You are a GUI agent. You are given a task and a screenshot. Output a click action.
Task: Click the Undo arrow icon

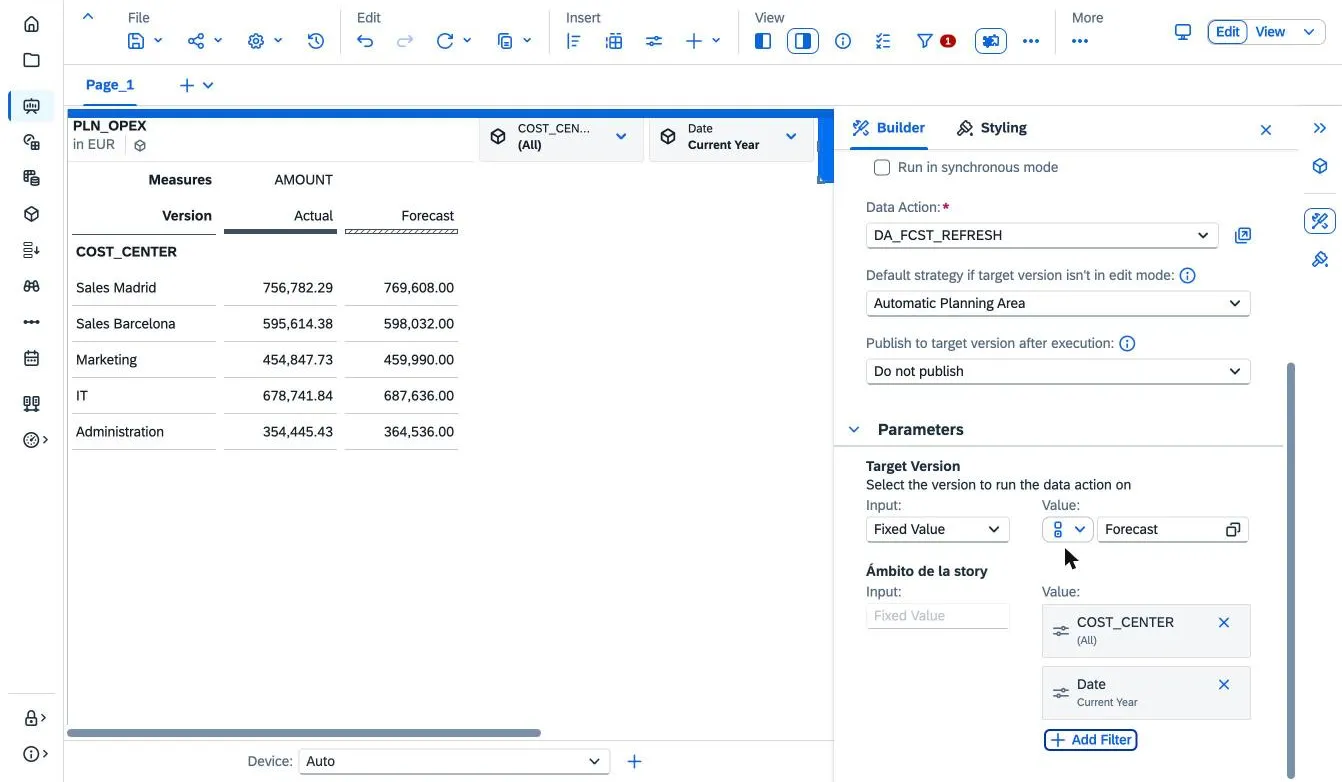click(366, 41)
